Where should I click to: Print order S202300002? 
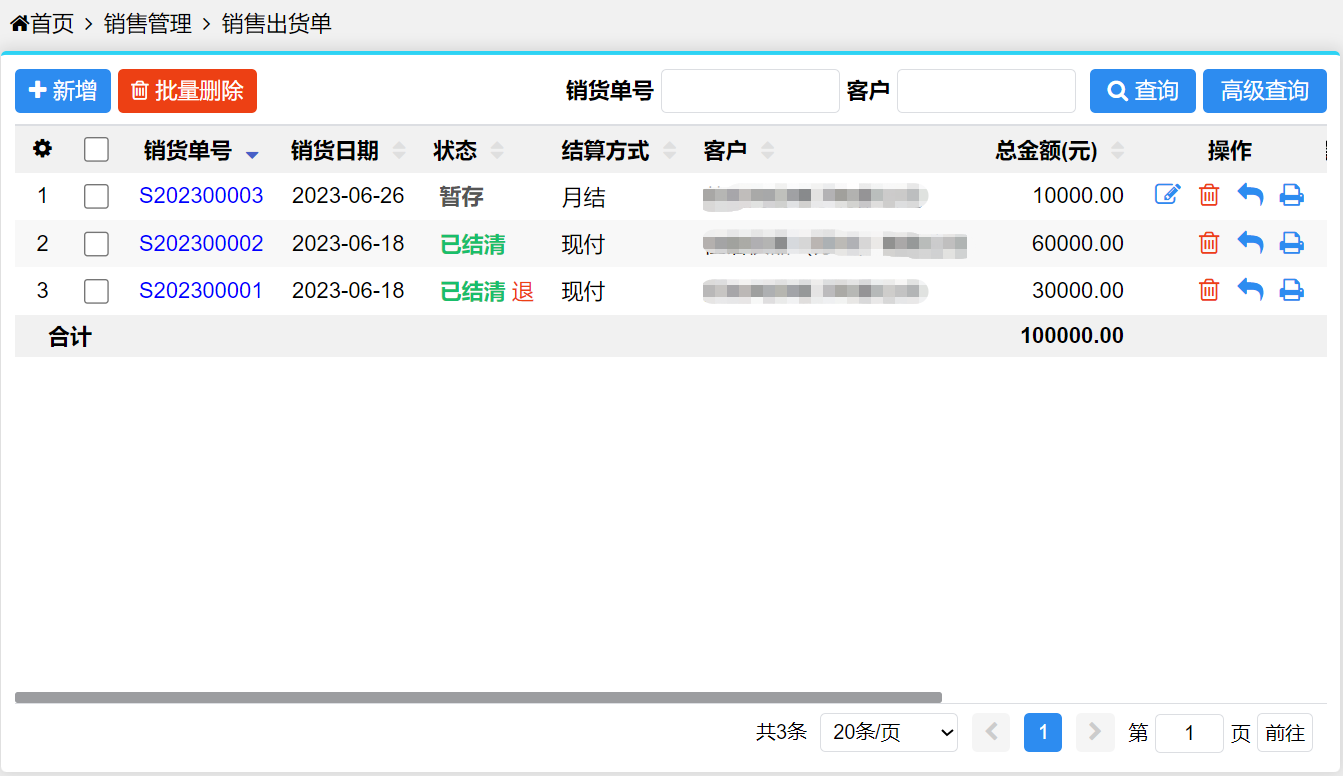[1292, 242]
